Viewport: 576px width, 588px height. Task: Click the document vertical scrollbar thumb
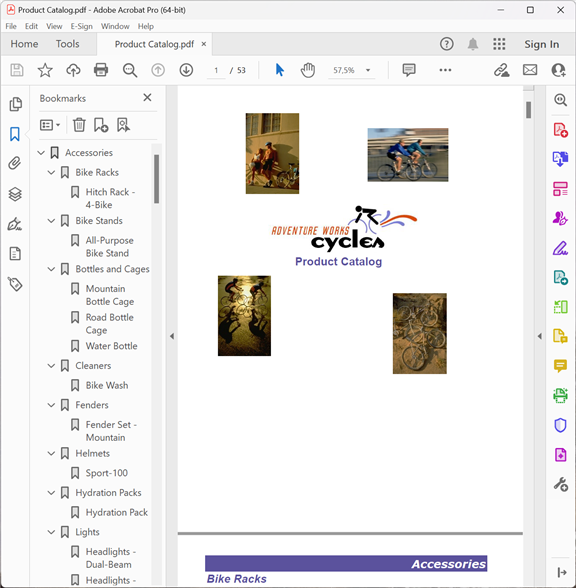[x=528, y=110]
